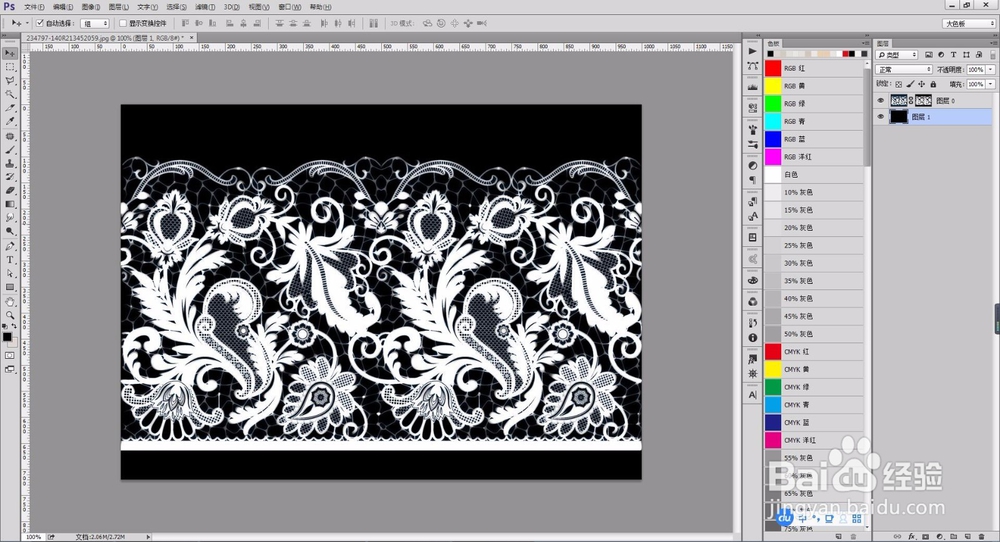Click the opacity 100% value field
Screen dimensions: 1000x542
(975, 70)
